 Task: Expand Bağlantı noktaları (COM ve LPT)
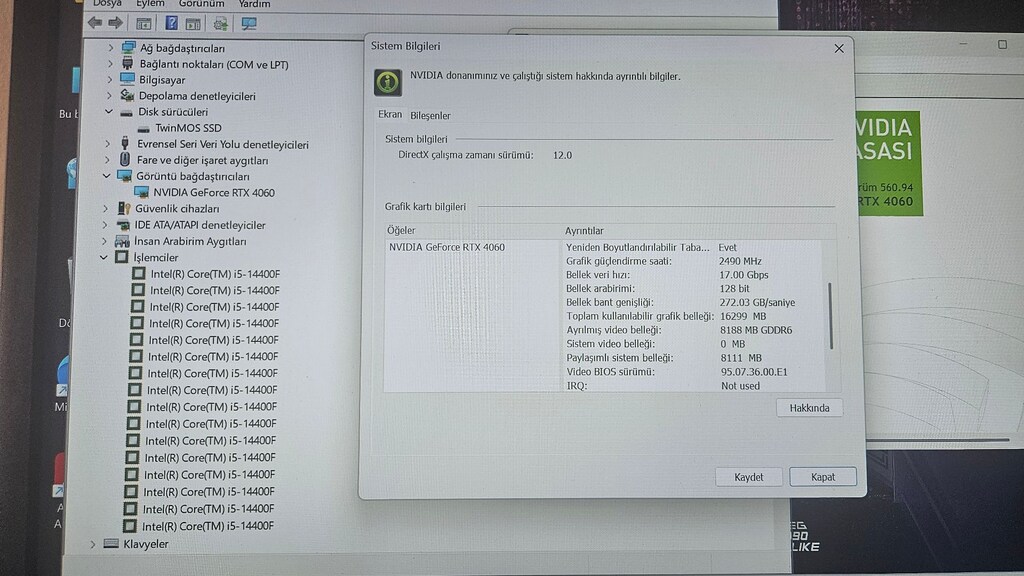point(110,63)
